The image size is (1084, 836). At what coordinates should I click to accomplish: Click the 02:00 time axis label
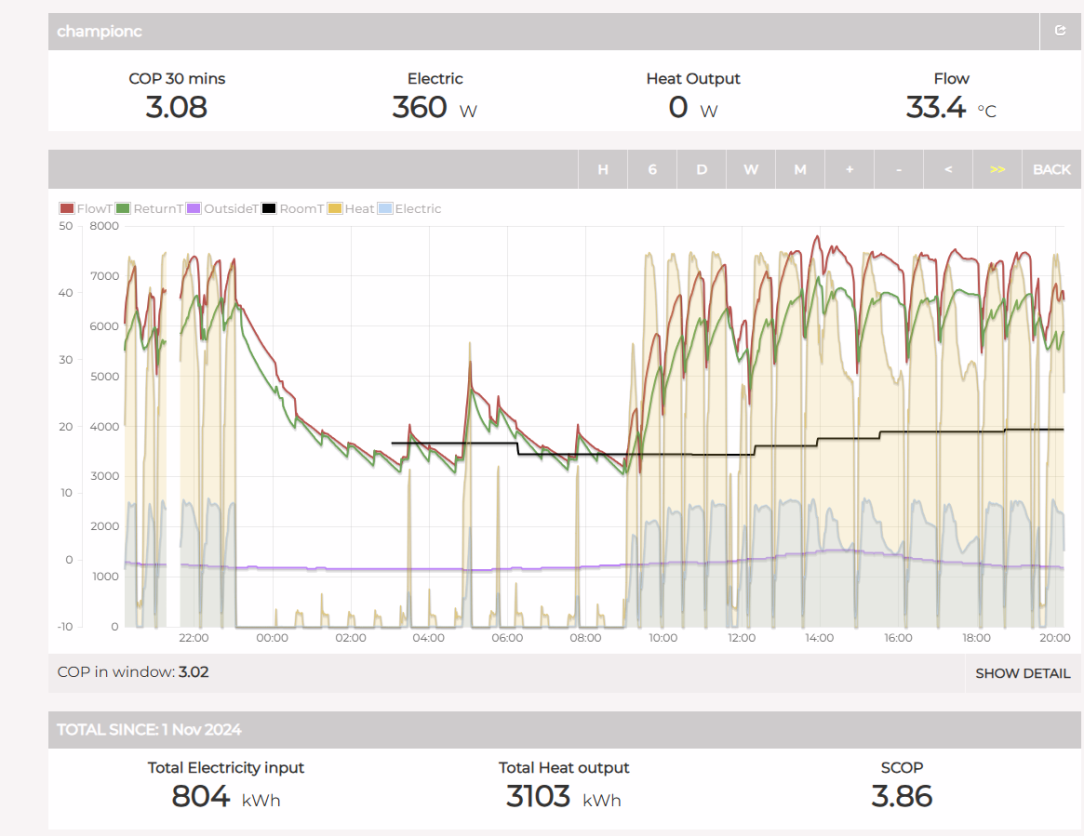point(351,638)
